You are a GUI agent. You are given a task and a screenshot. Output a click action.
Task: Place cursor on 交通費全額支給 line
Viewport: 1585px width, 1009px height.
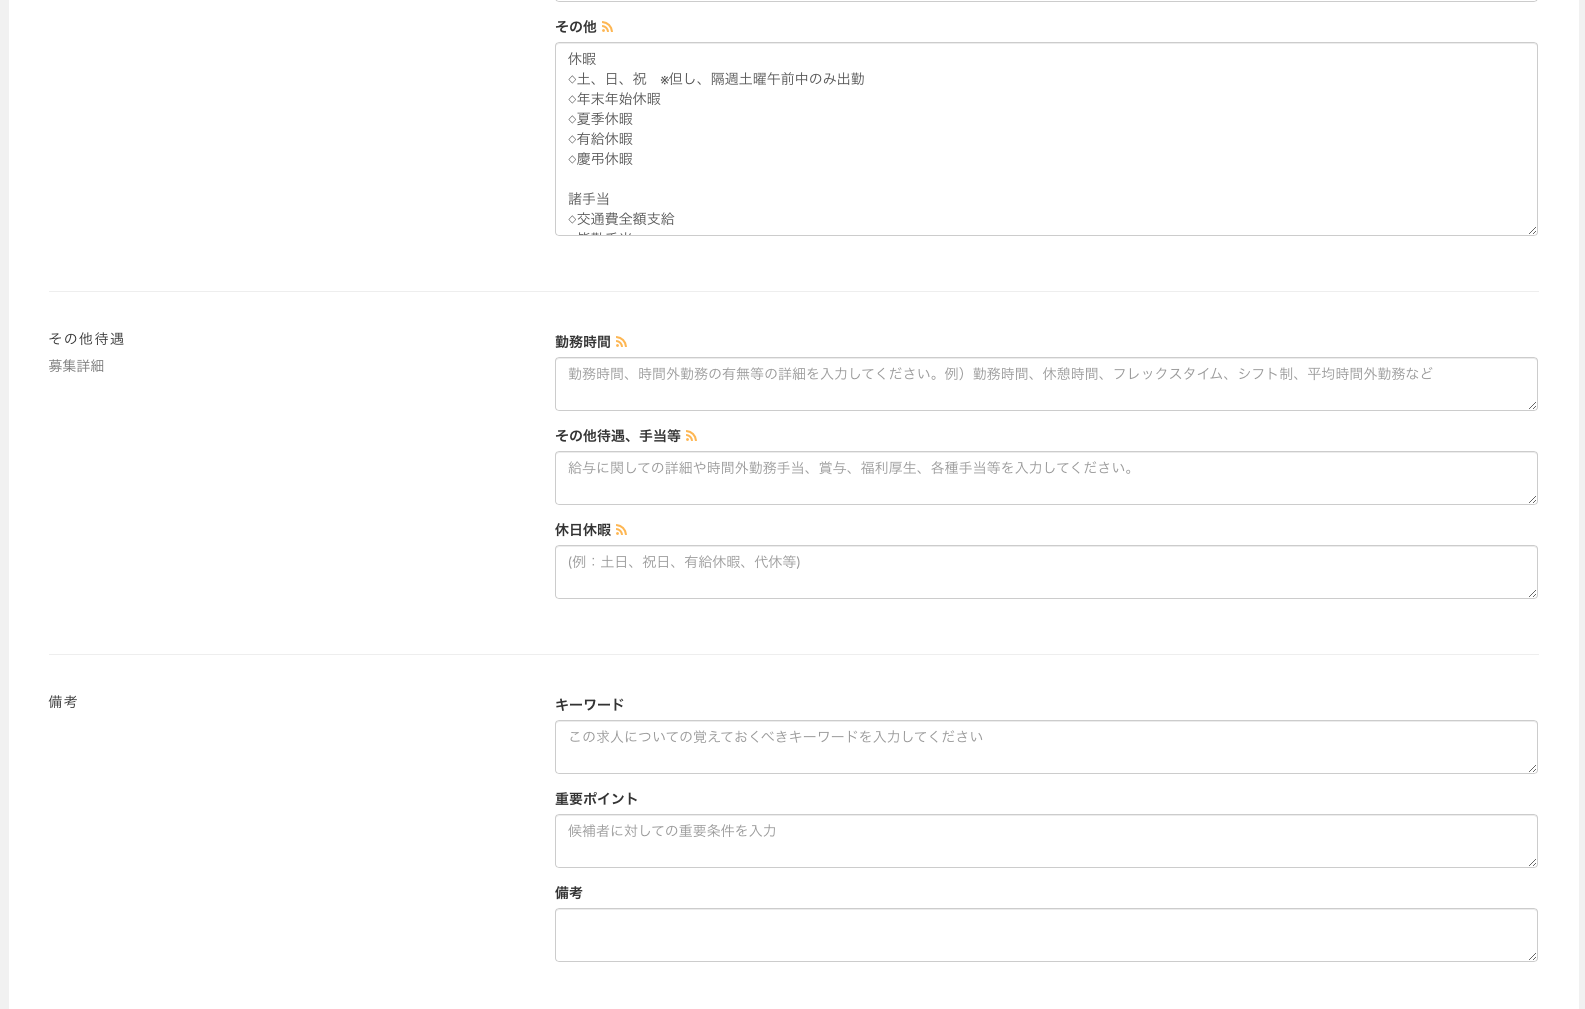(625, 219)
